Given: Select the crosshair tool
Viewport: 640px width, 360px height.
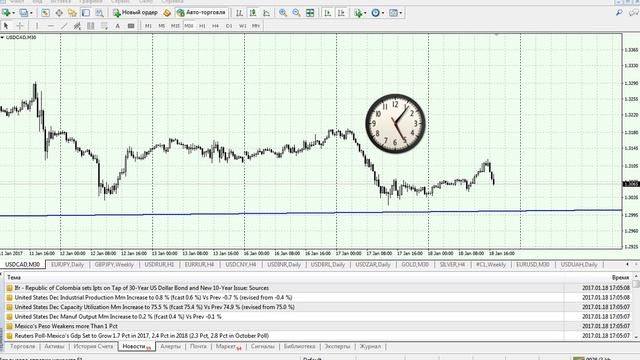Looking at the screenshot, I should pos(20,26).
